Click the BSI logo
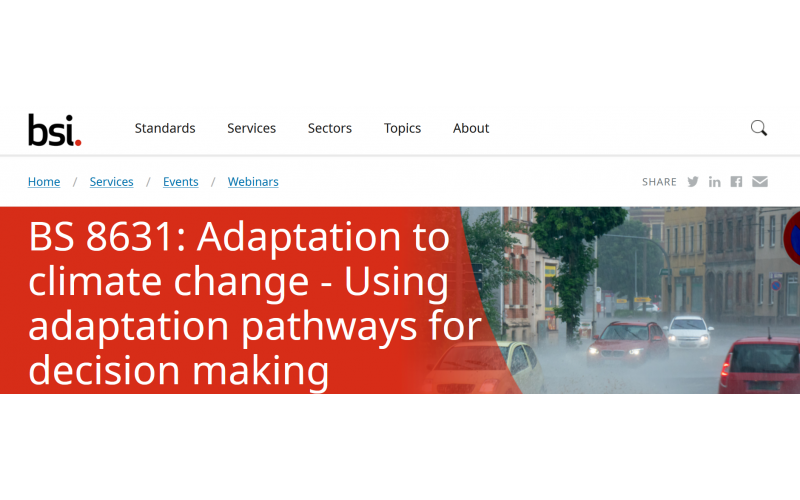Viewport: 800px width, 500px height. [55, 130]
